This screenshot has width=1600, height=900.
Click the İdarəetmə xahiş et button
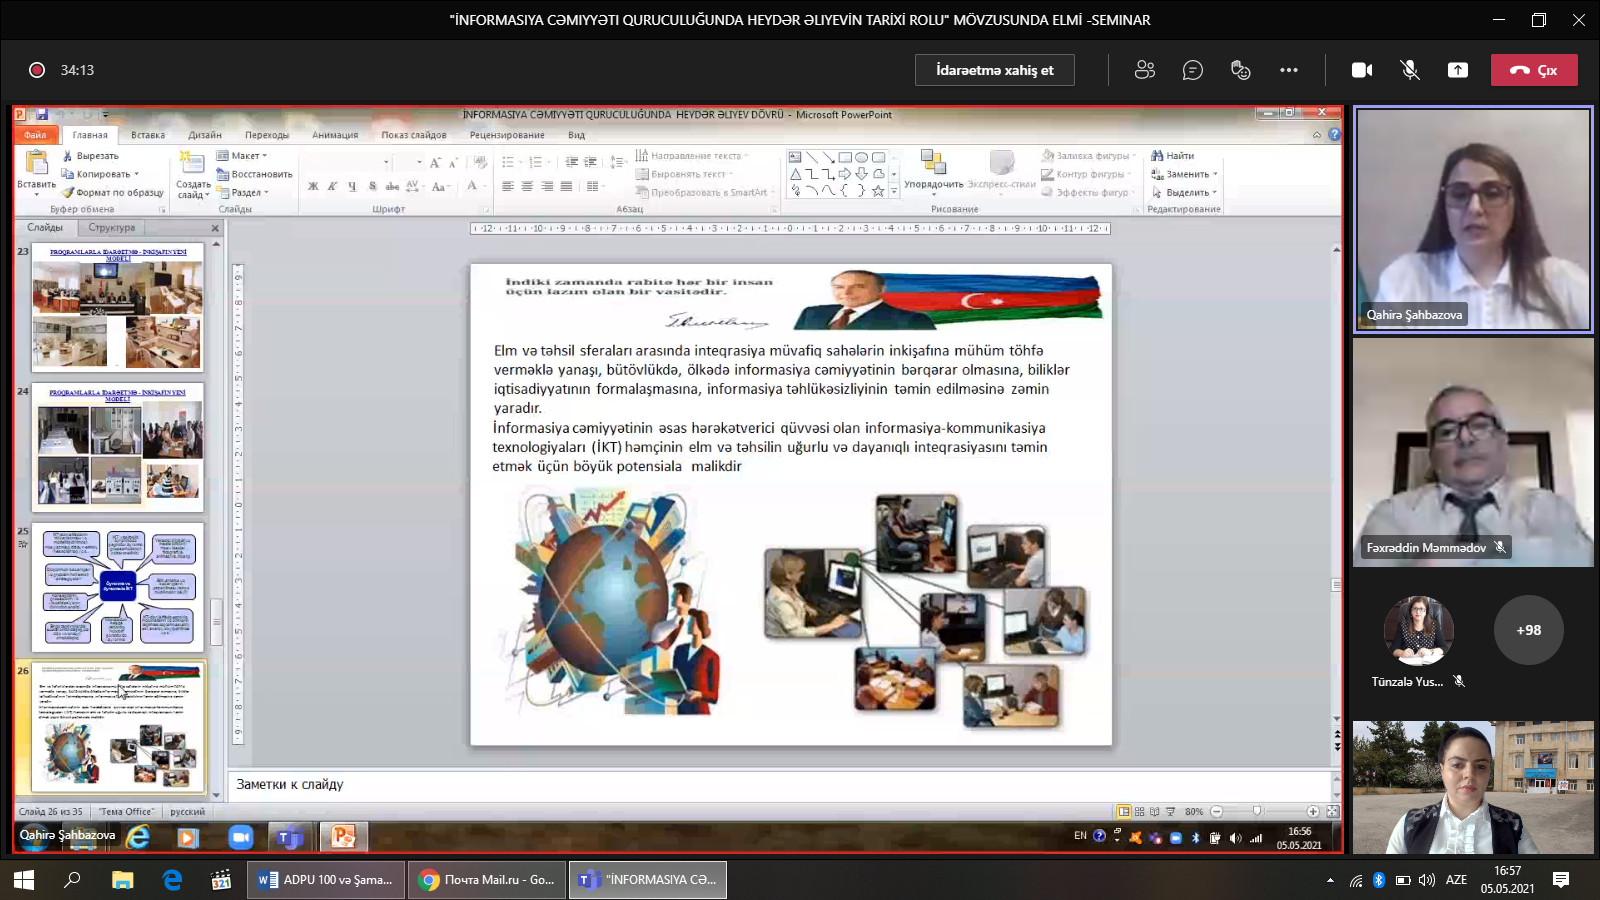[x=994, y=70]
